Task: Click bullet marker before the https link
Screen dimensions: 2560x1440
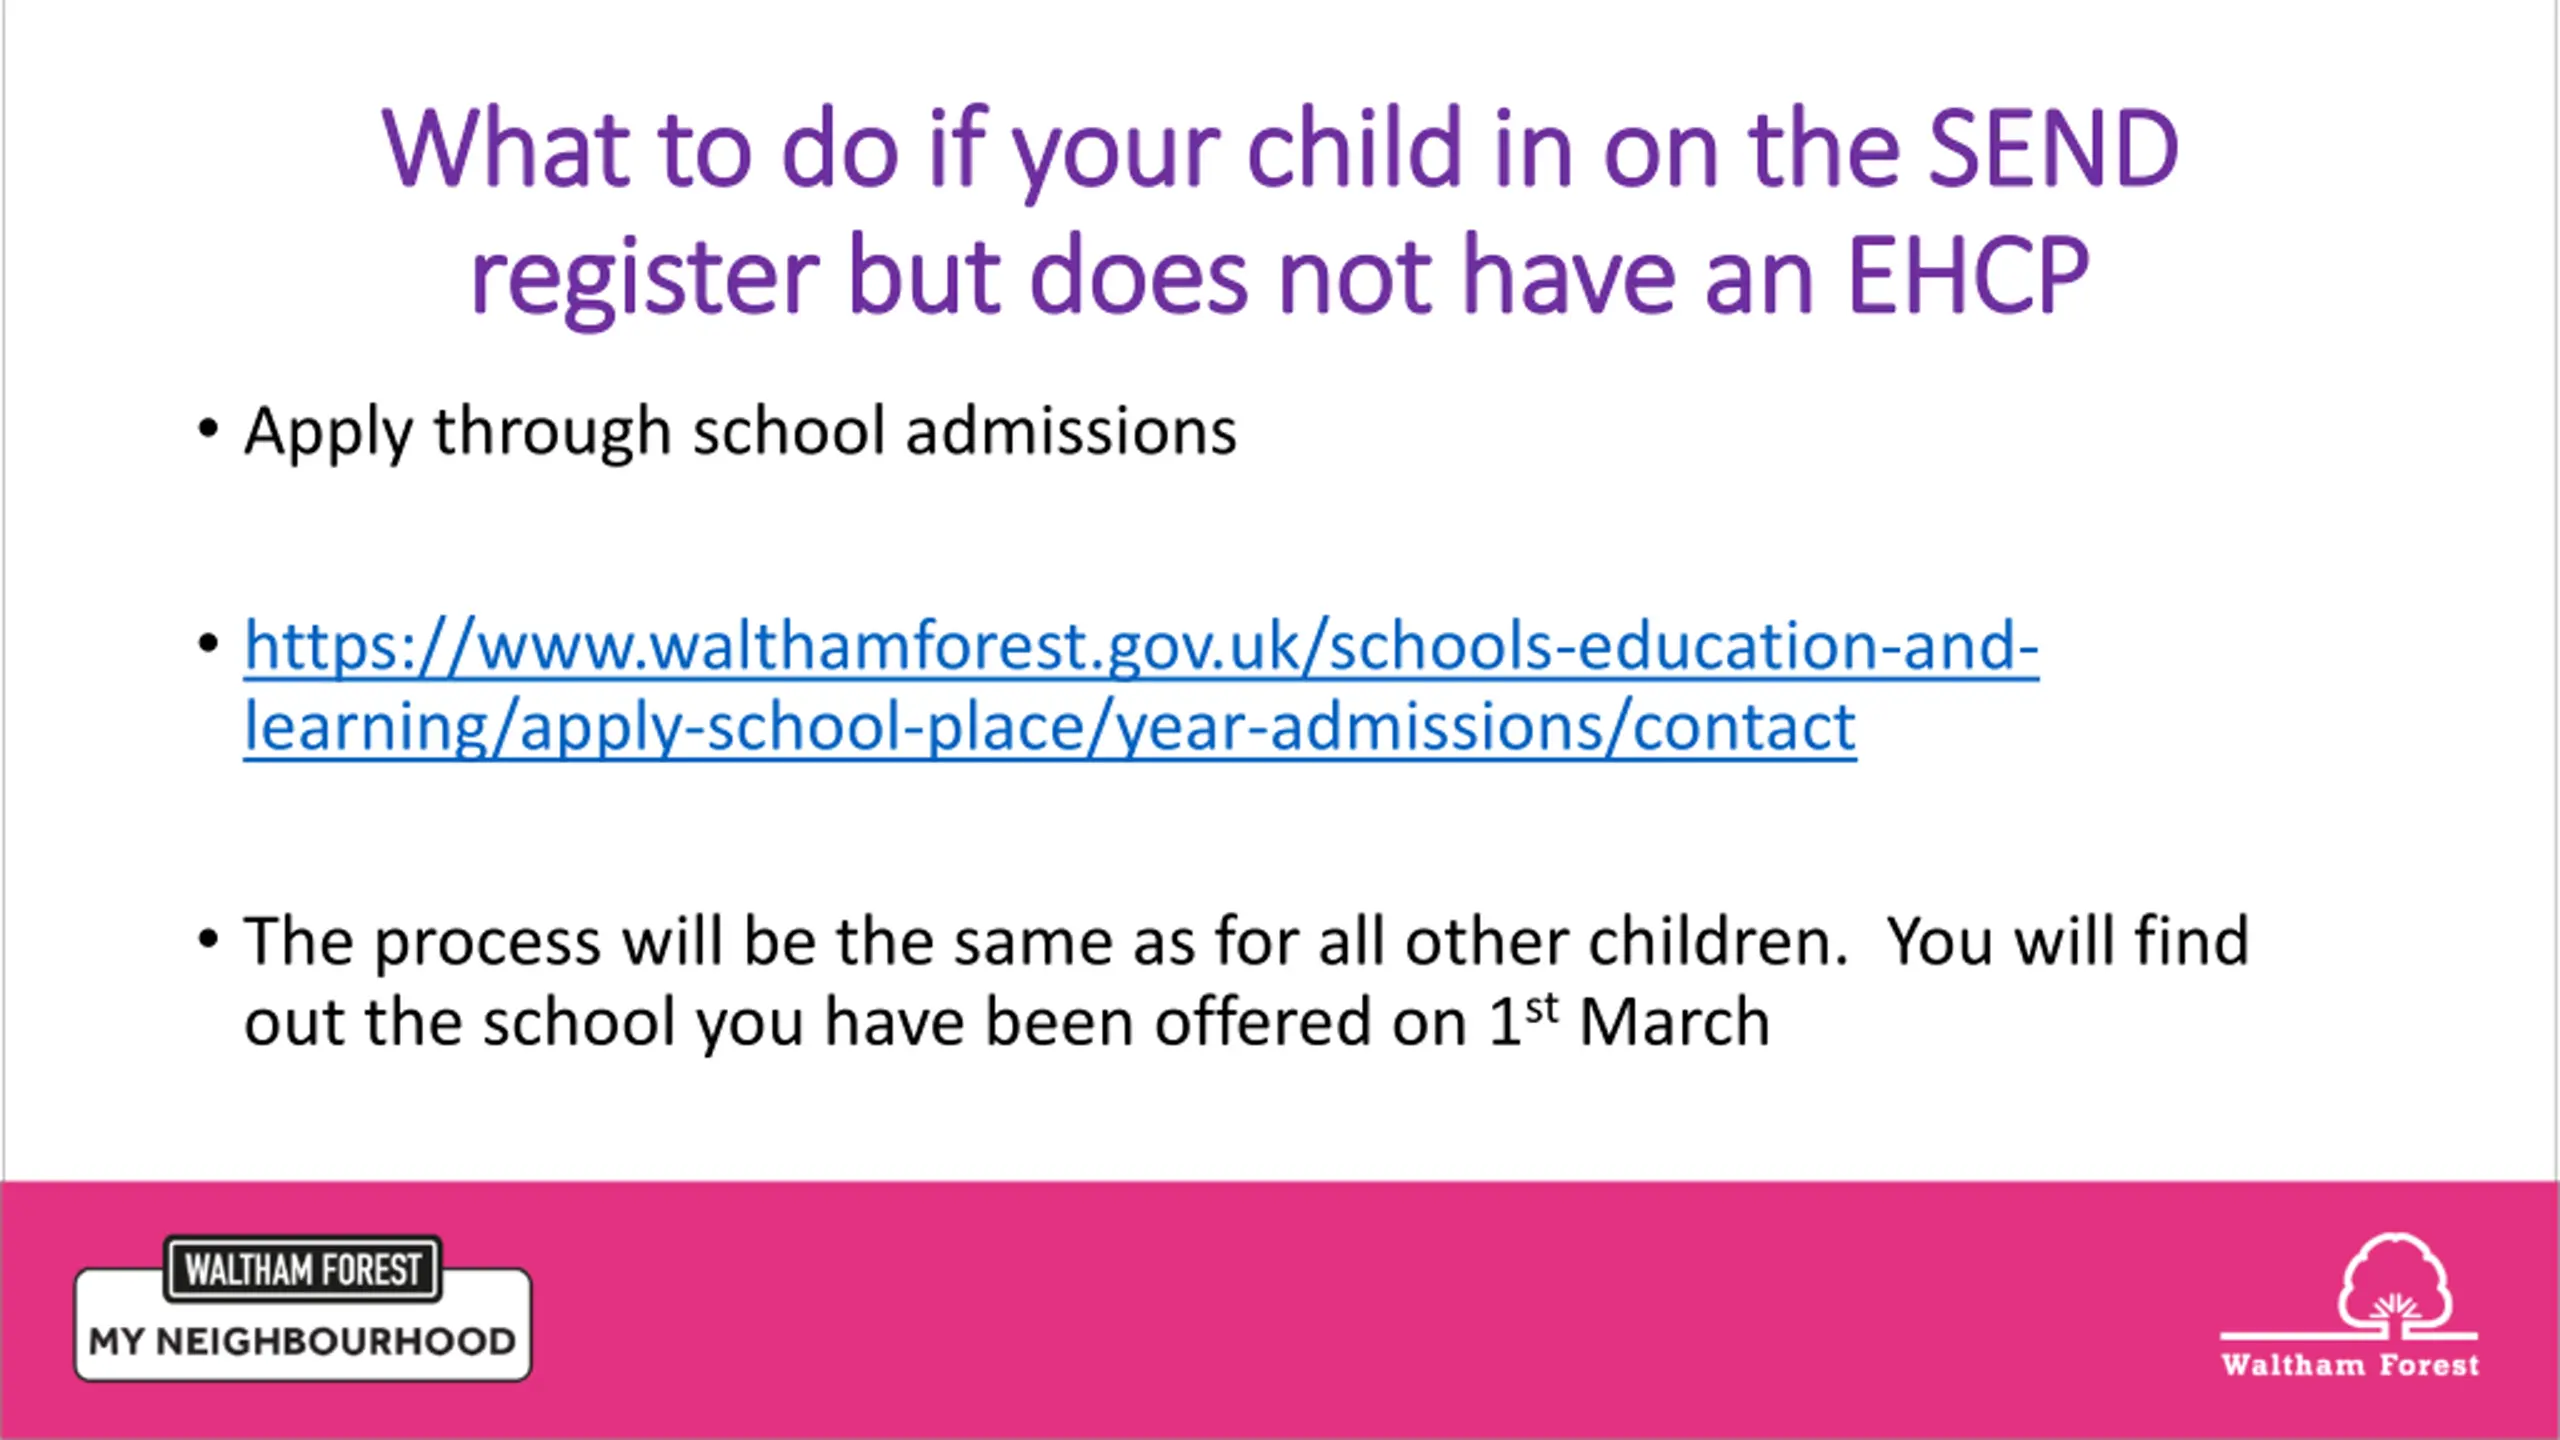Action: (x=208, y=643)
